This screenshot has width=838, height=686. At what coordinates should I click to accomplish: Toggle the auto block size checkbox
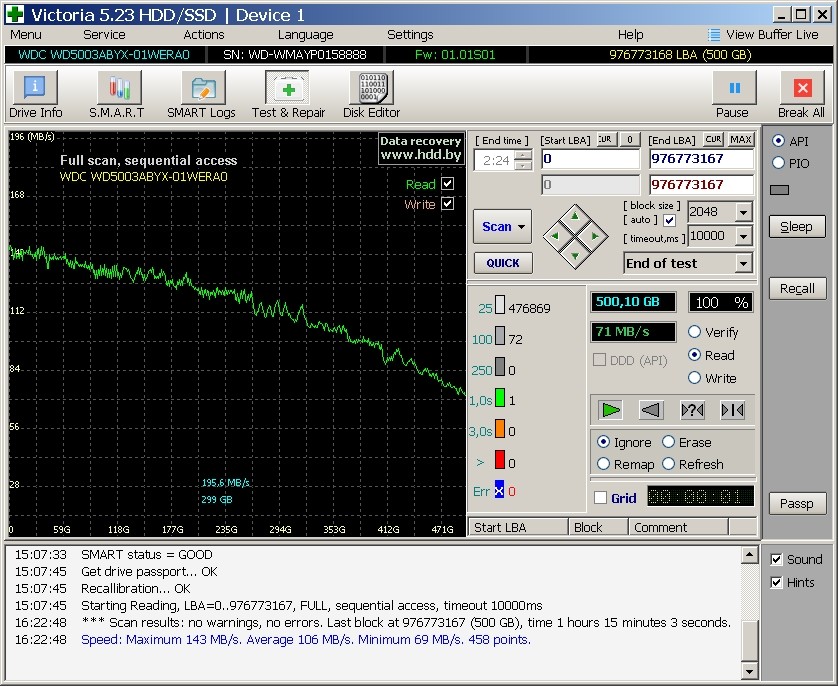669,220
